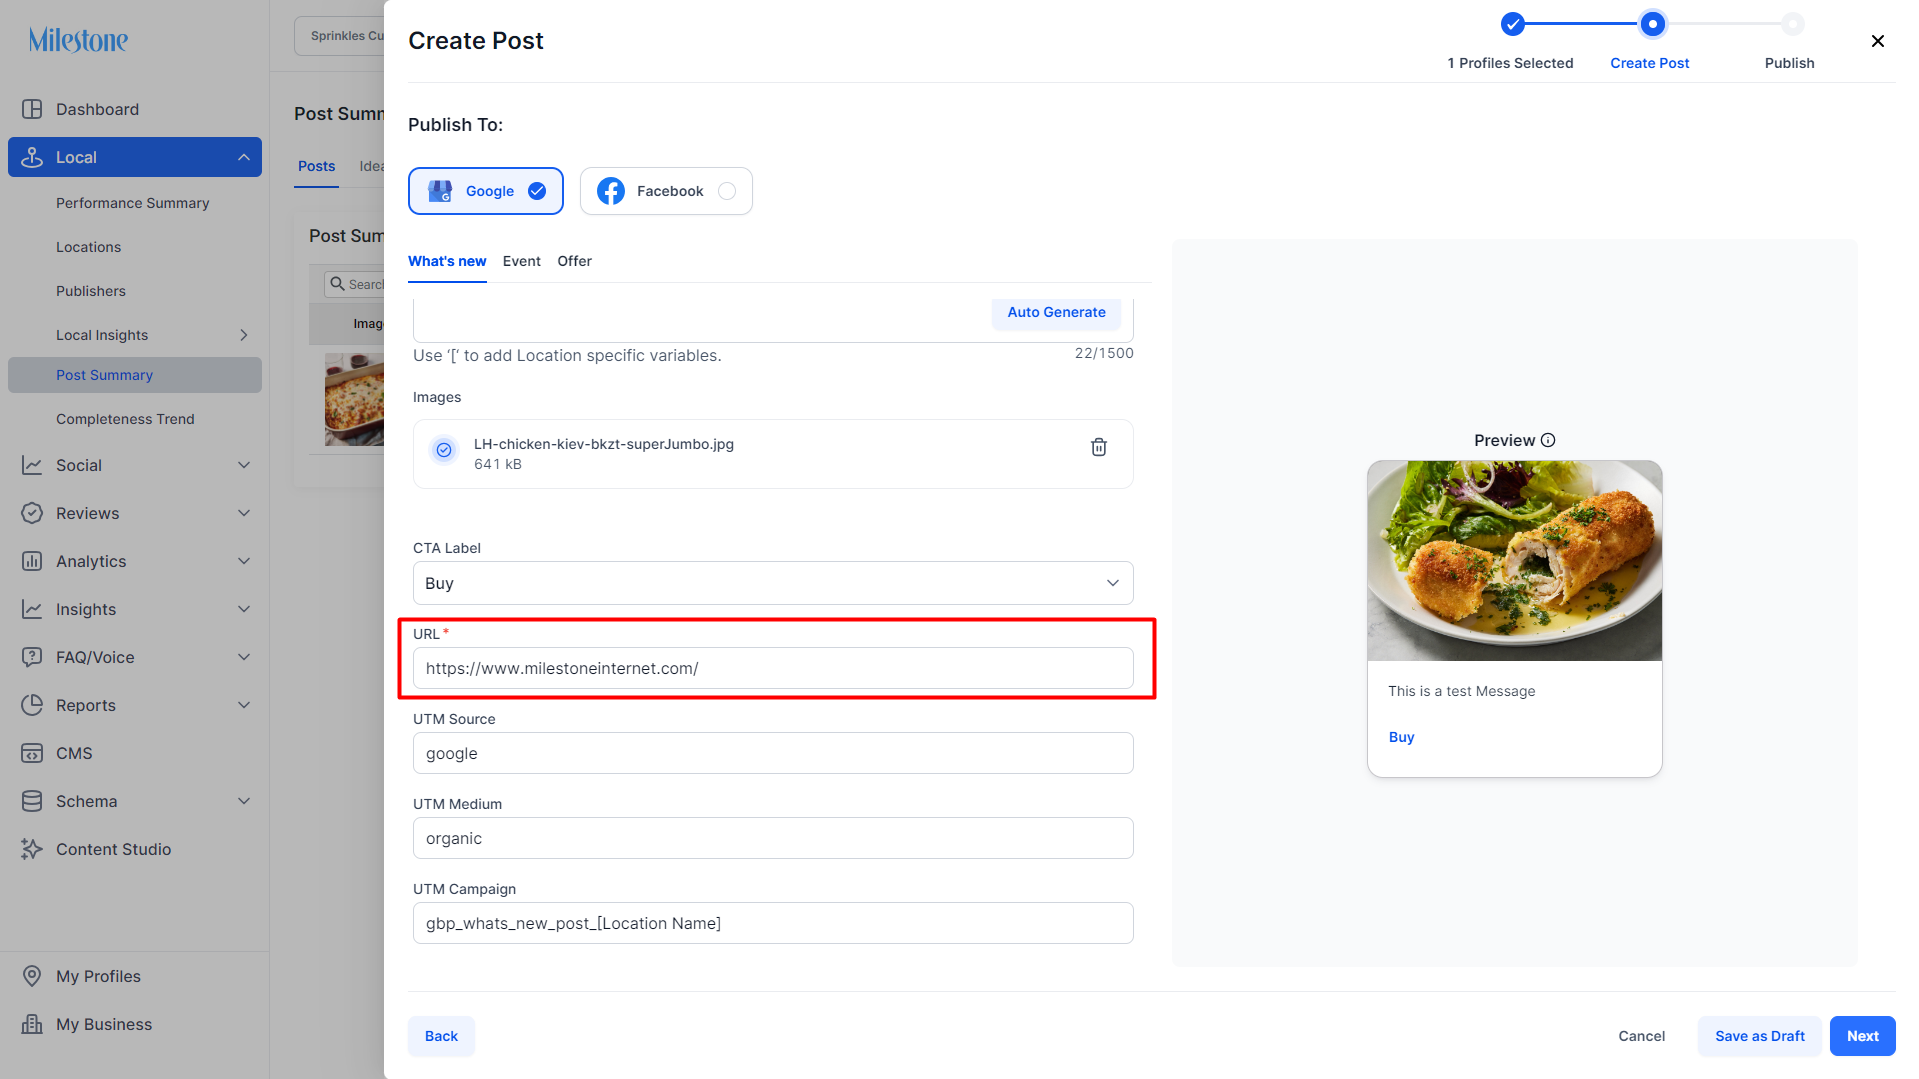Collapse the Local sidebar section
The image size is (1919, 1079).
pos(244,157)
